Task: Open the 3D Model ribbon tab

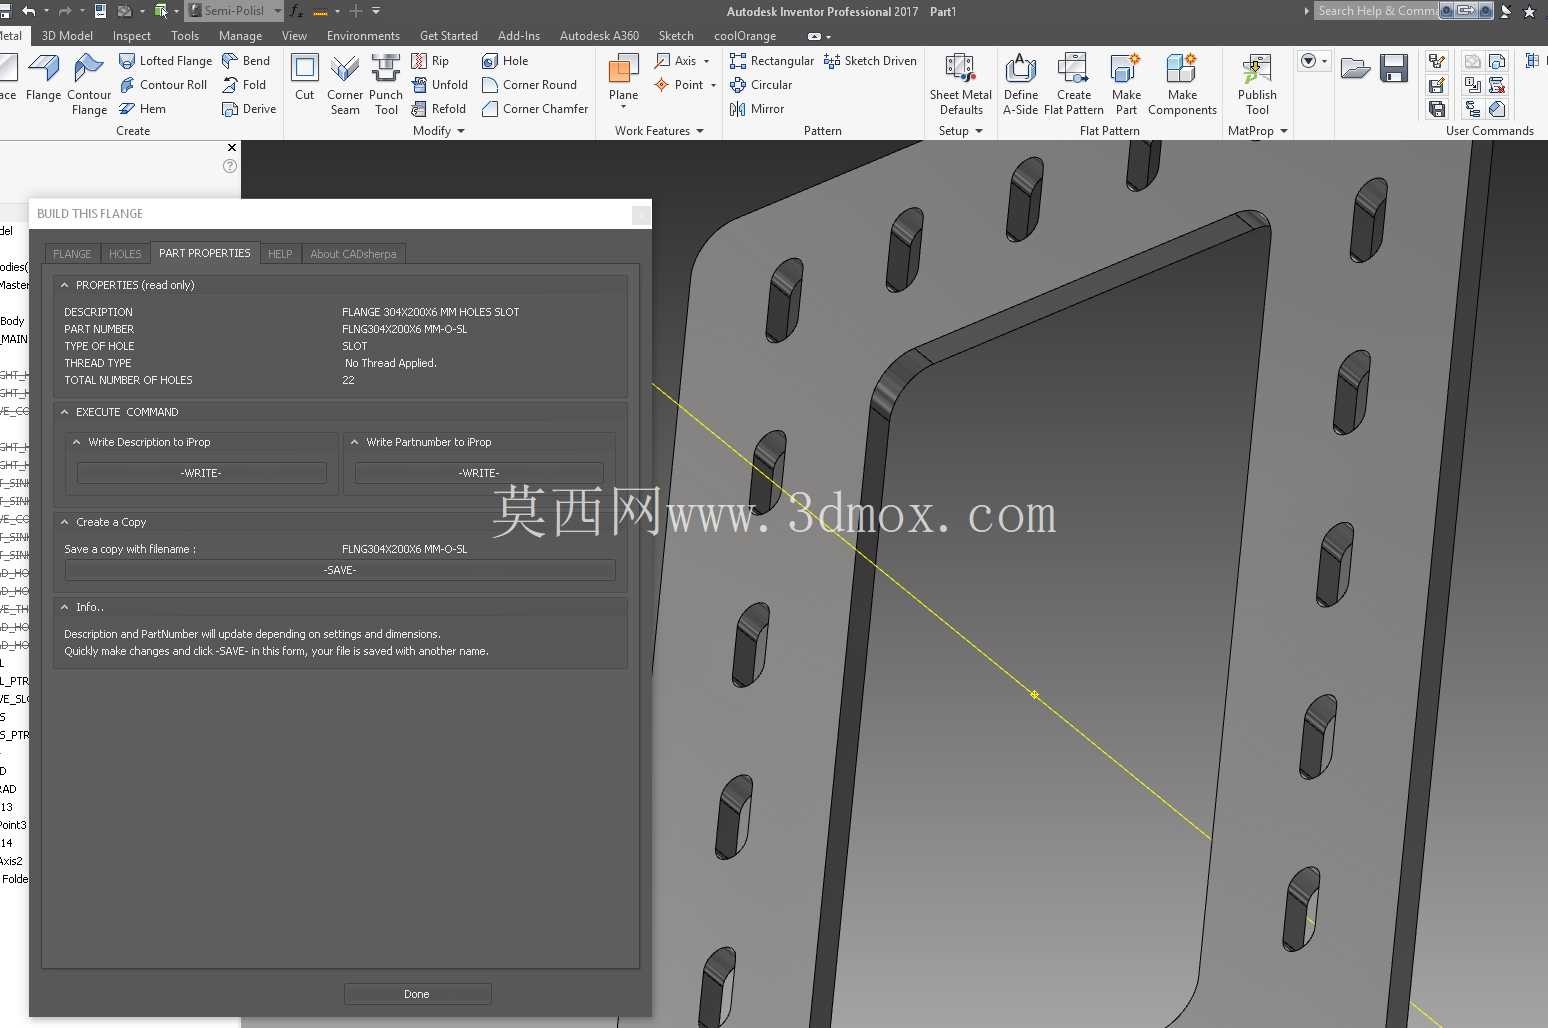Action: (x=67, y=36)
